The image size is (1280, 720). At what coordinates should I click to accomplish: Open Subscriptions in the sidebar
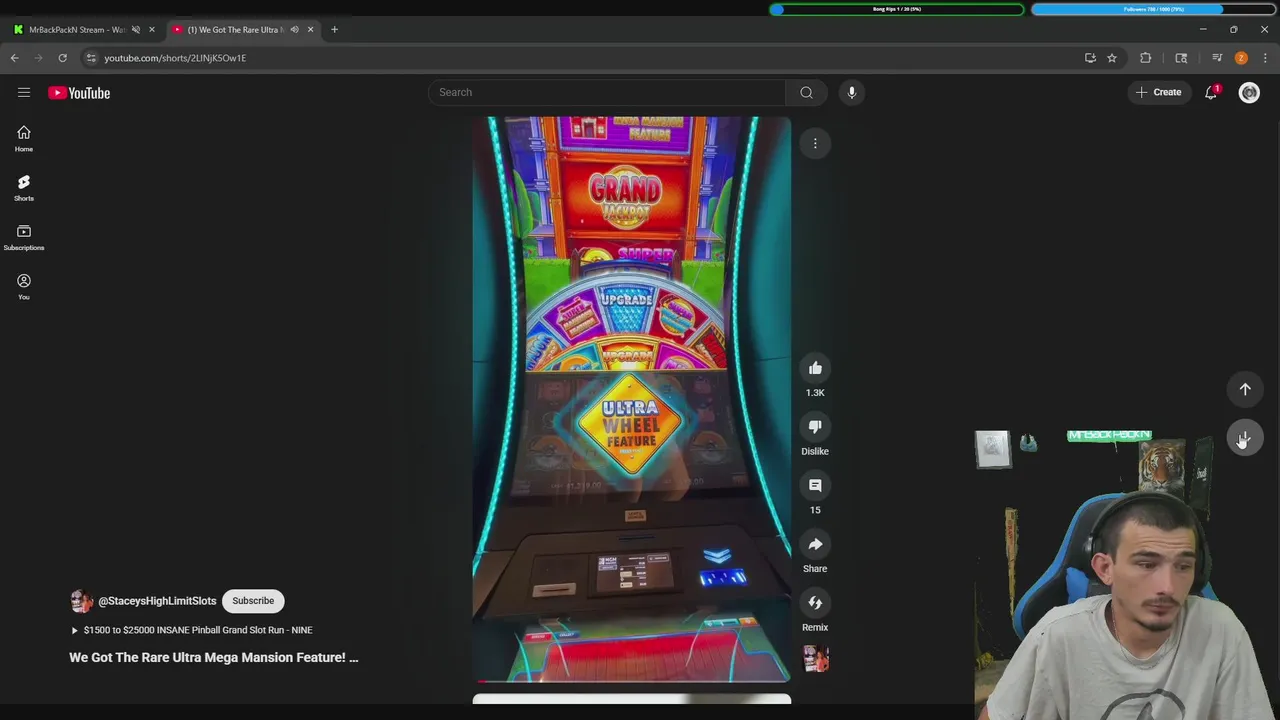(24, 237)
